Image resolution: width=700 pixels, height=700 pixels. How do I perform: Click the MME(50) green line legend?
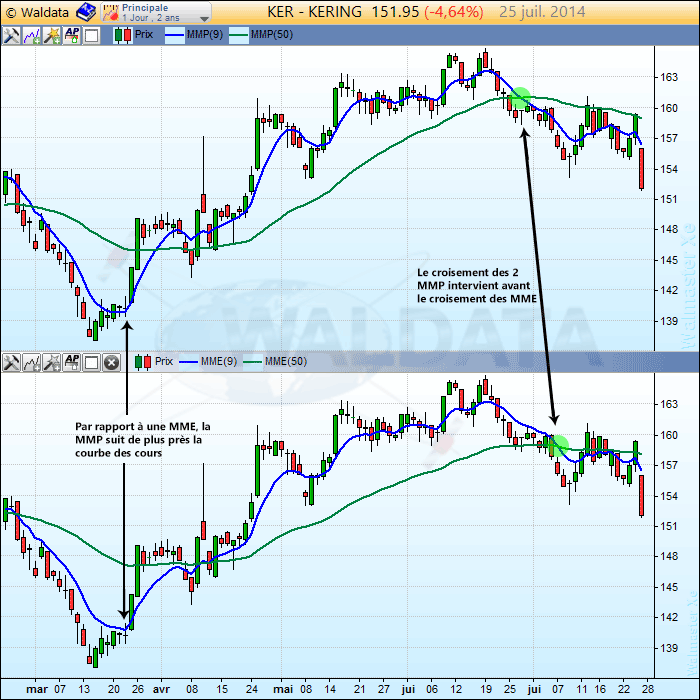[275, 362]
